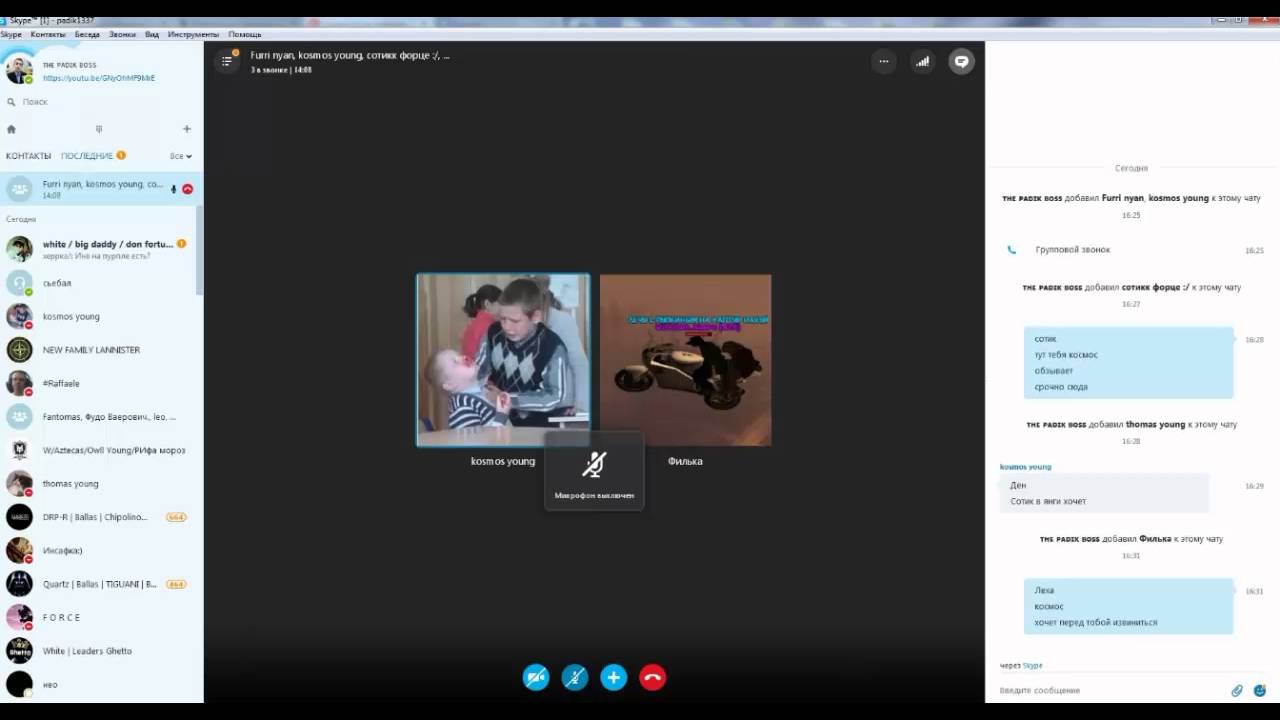Hide the chat panel with the speech bubble icon
1280x720 pixels.
tap(961, 61)
